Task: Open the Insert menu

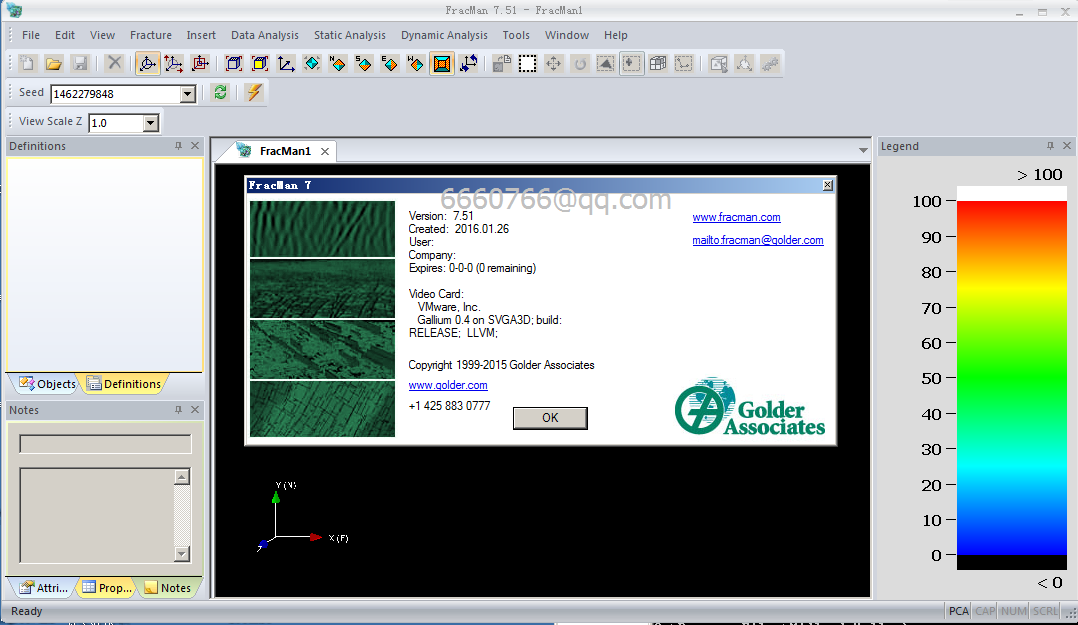Action: pos(201,35)
